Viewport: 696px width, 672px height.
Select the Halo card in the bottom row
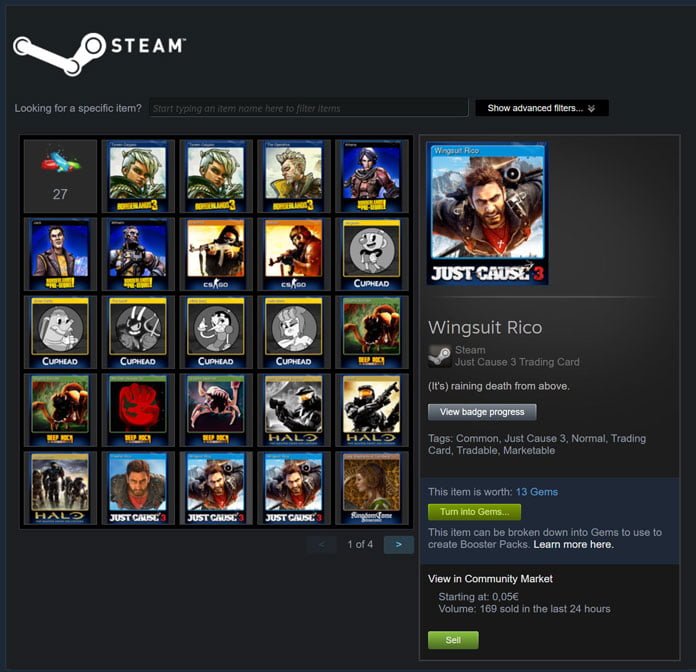pyautogui.click(x=60, y=488)
